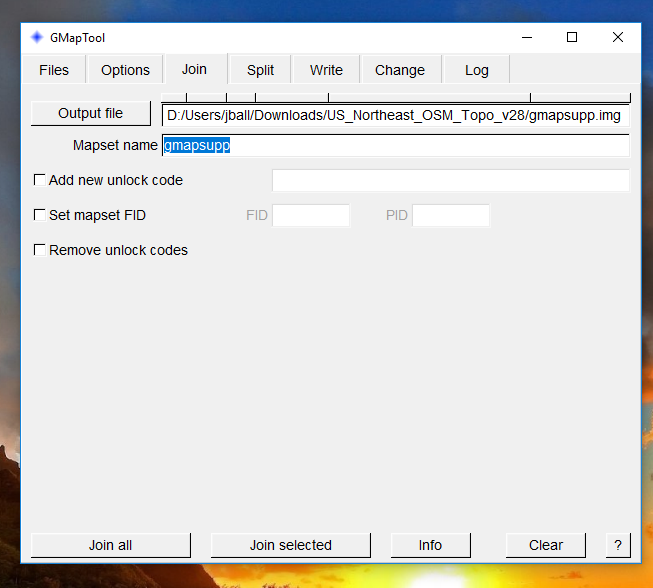View the Log tab
The image size is (653, 588).
pos(477,70)
